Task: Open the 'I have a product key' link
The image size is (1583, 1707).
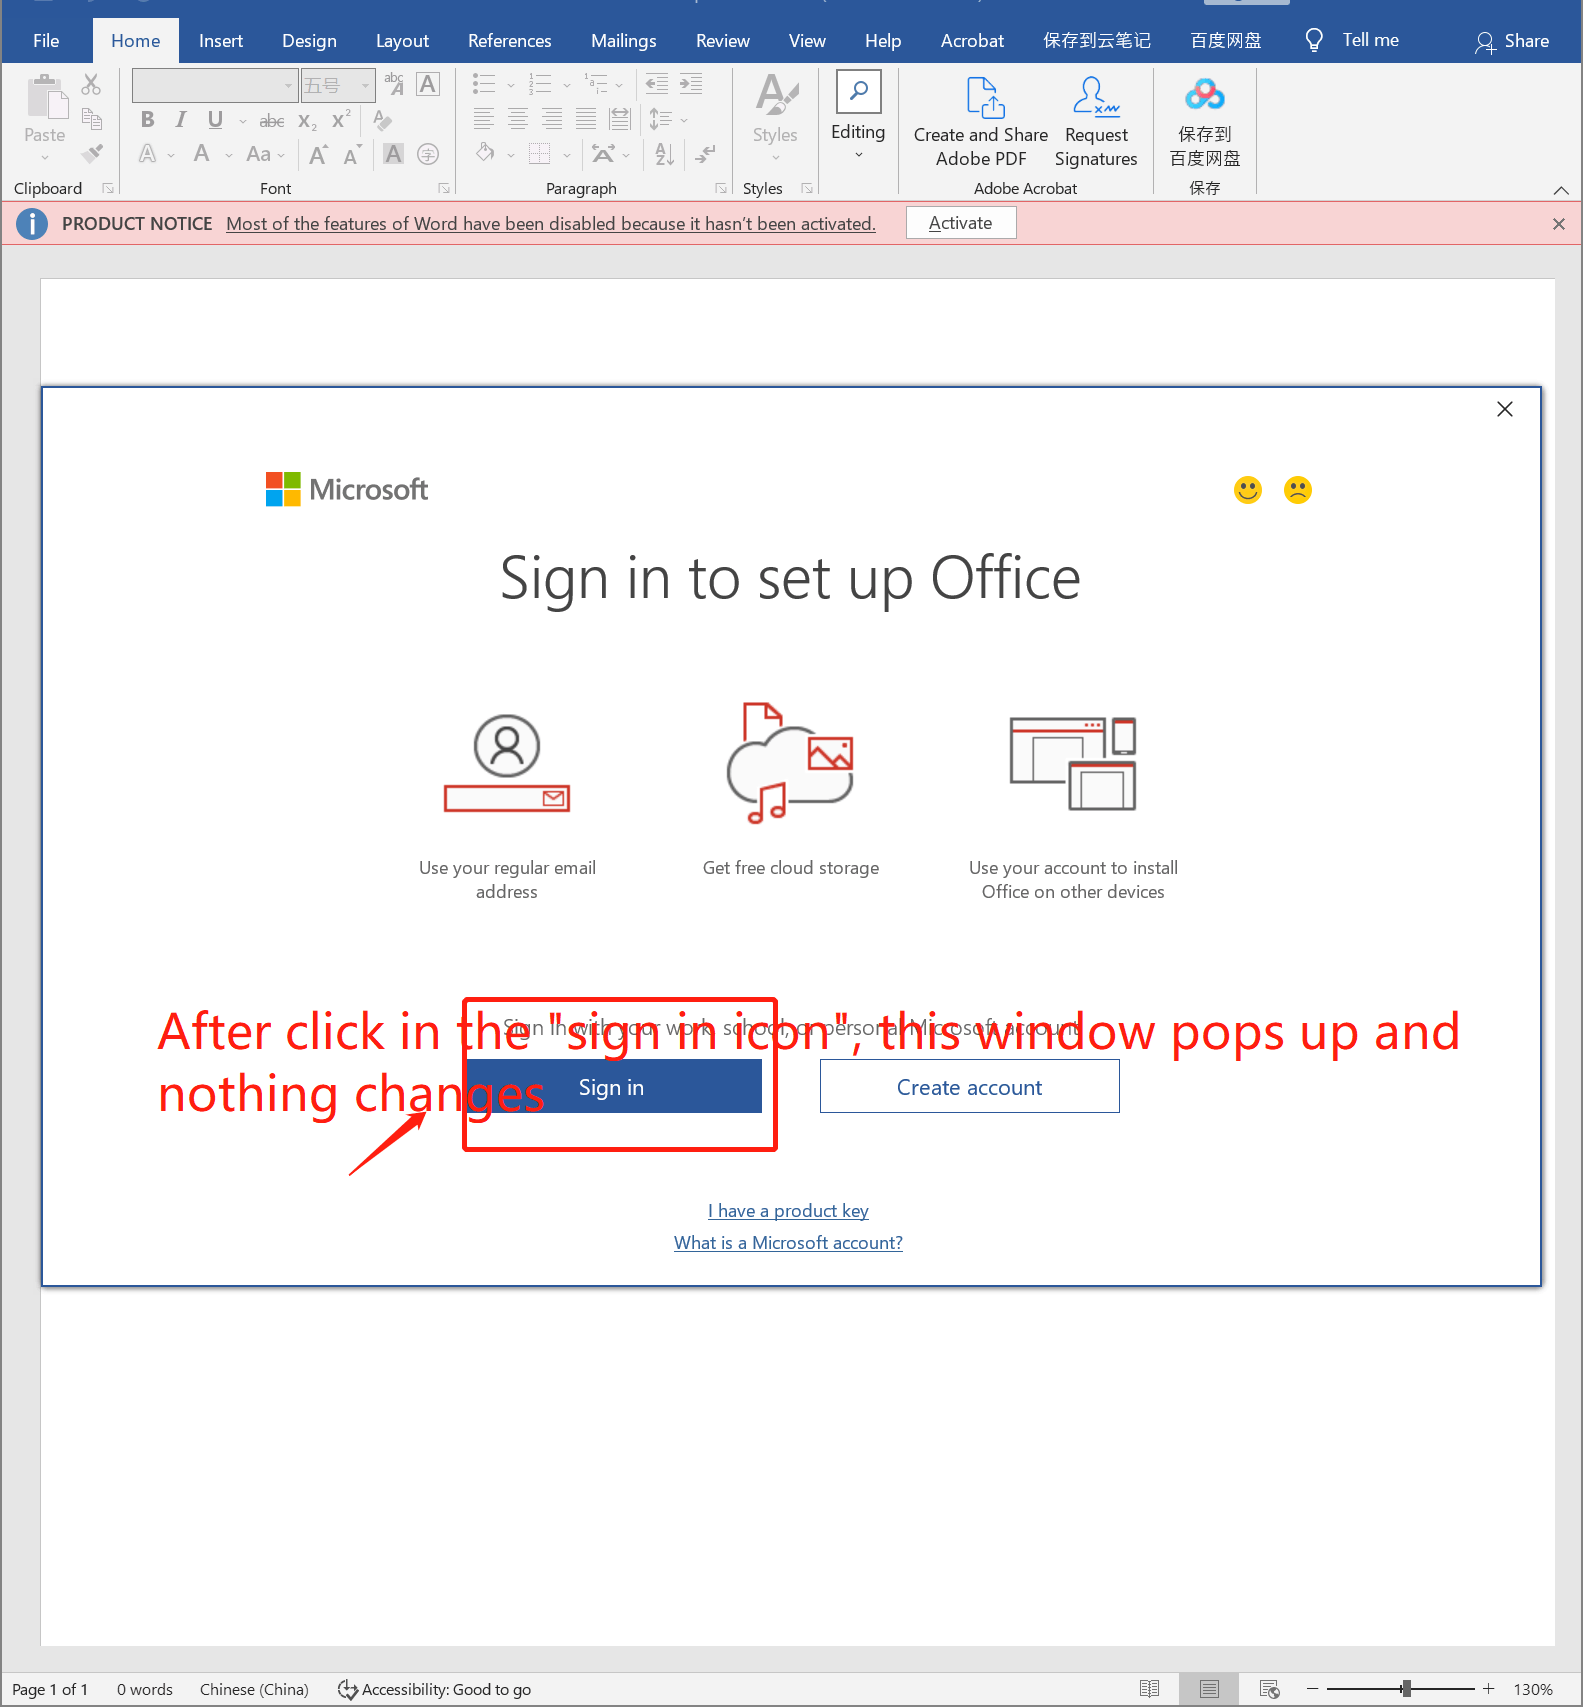Action: 788,1211
